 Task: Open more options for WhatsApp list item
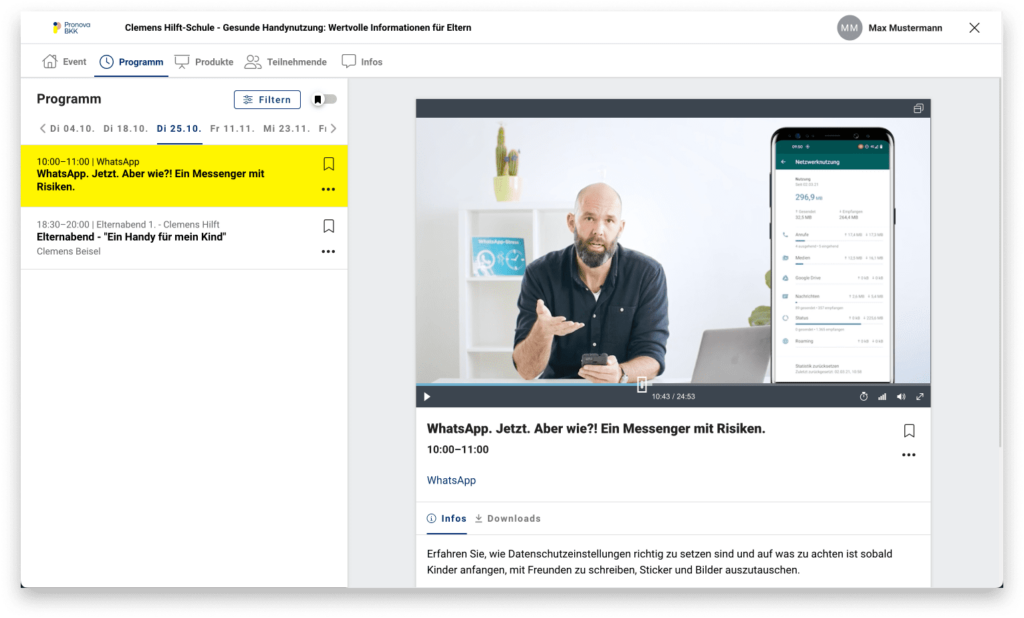pyautogui.click(x=328, y=189)
